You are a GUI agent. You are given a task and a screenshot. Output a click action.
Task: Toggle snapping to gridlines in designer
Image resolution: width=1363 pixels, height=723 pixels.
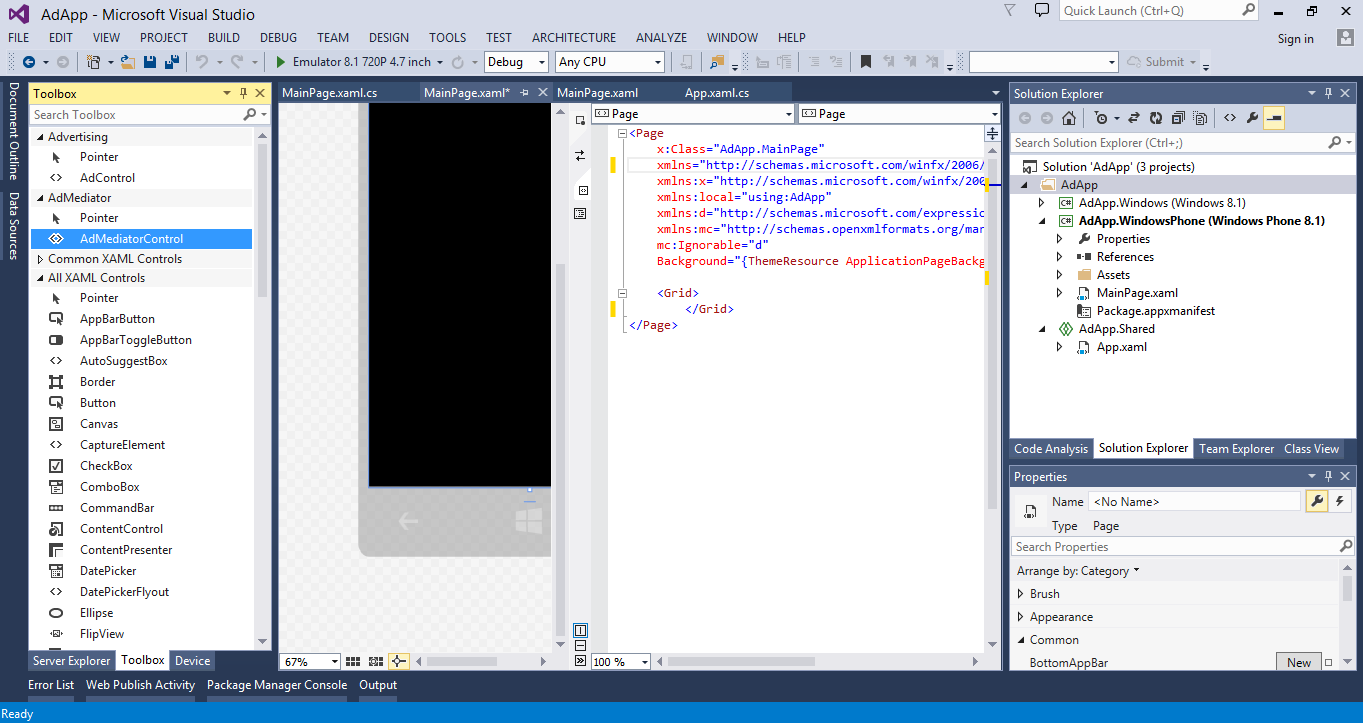click(376, 661)
